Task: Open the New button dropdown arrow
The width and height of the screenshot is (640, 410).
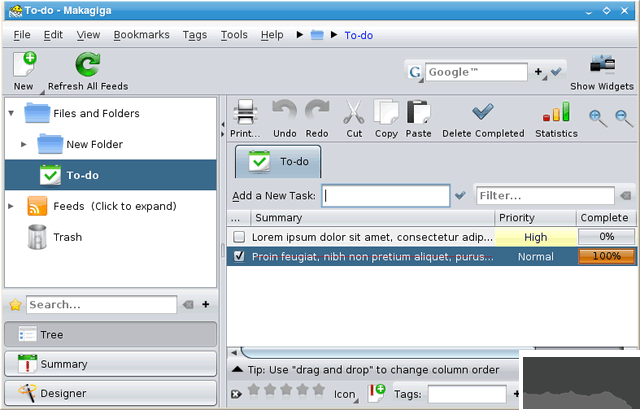Action: click(x=42, y=92)
